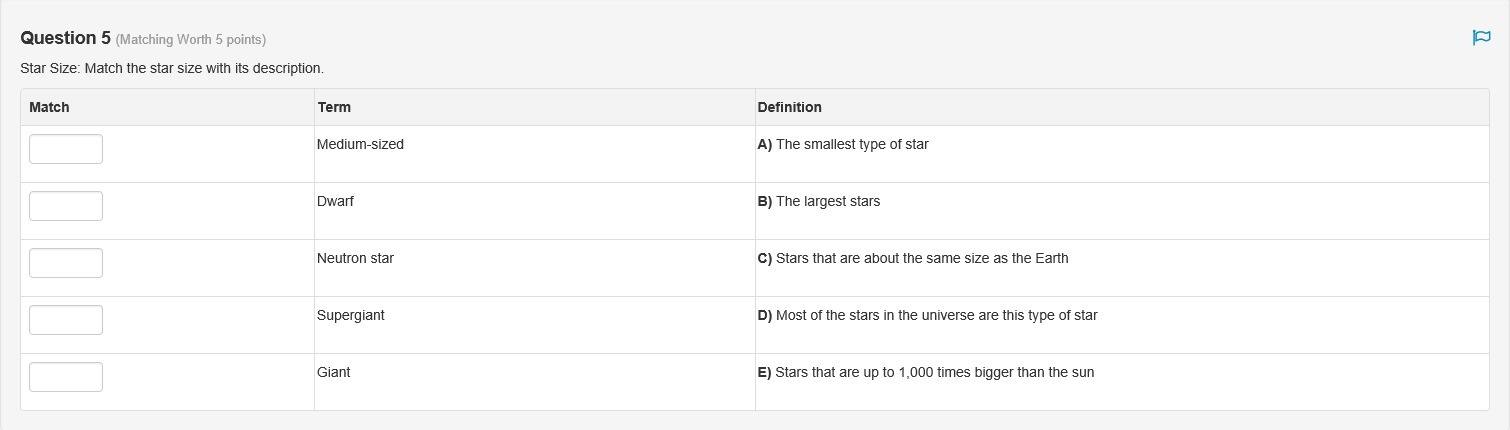This screenshot has height=430, width=1510.
Task: Click definition A, the smallest type of star
Action: click(843, 144)
